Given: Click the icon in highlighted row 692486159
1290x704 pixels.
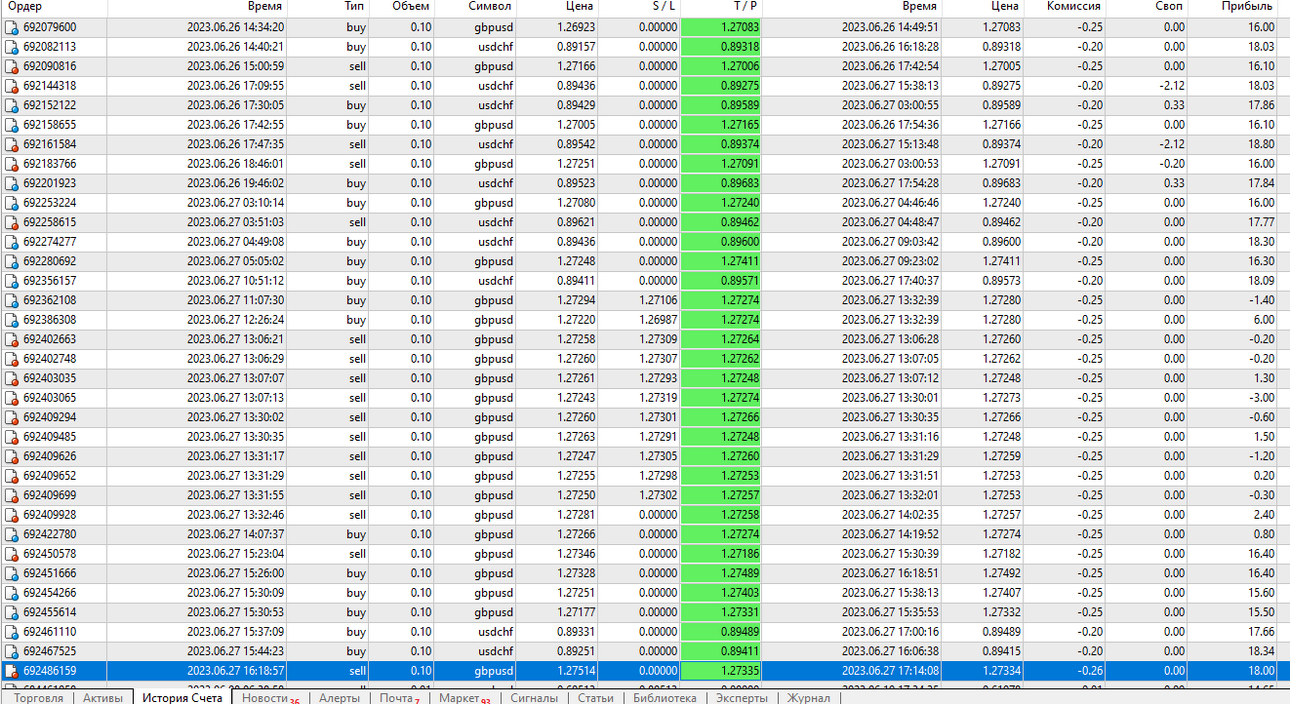Looking at the screenshot, I should (x=12, y=671).
